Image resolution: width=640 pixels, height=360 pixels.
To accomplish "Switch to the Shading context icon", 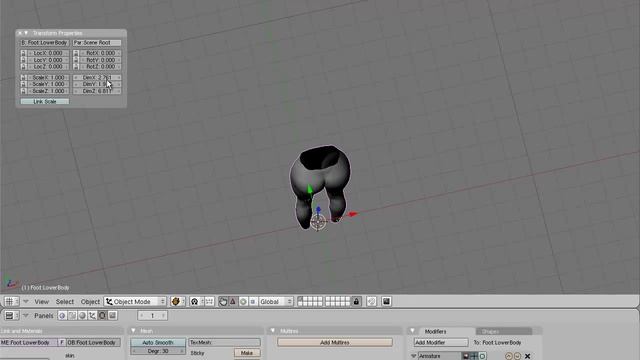I will pos(82,316).
